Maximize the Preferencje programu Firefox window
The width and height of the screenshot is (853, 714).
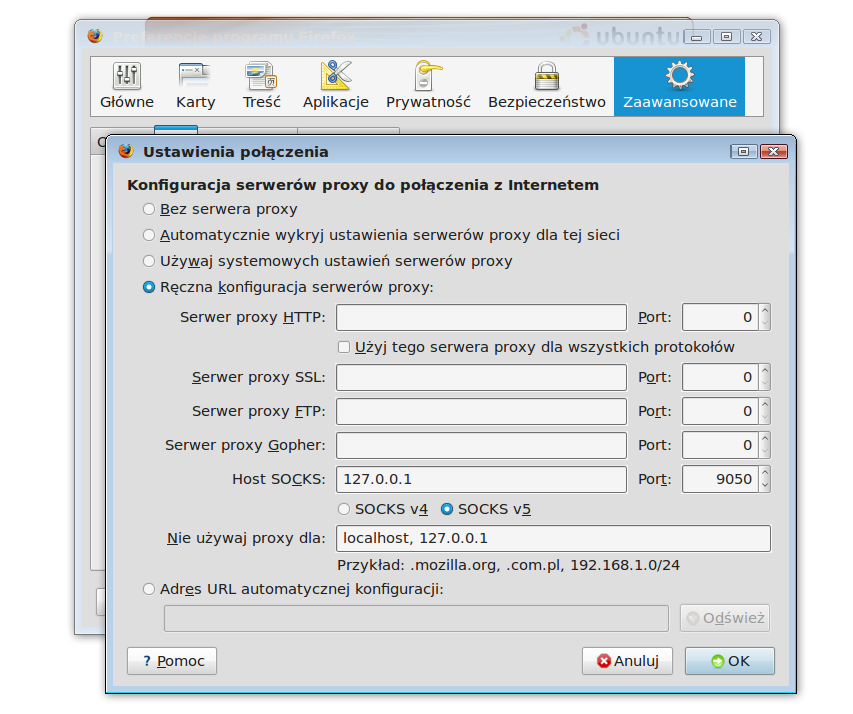tap(727, 37)
